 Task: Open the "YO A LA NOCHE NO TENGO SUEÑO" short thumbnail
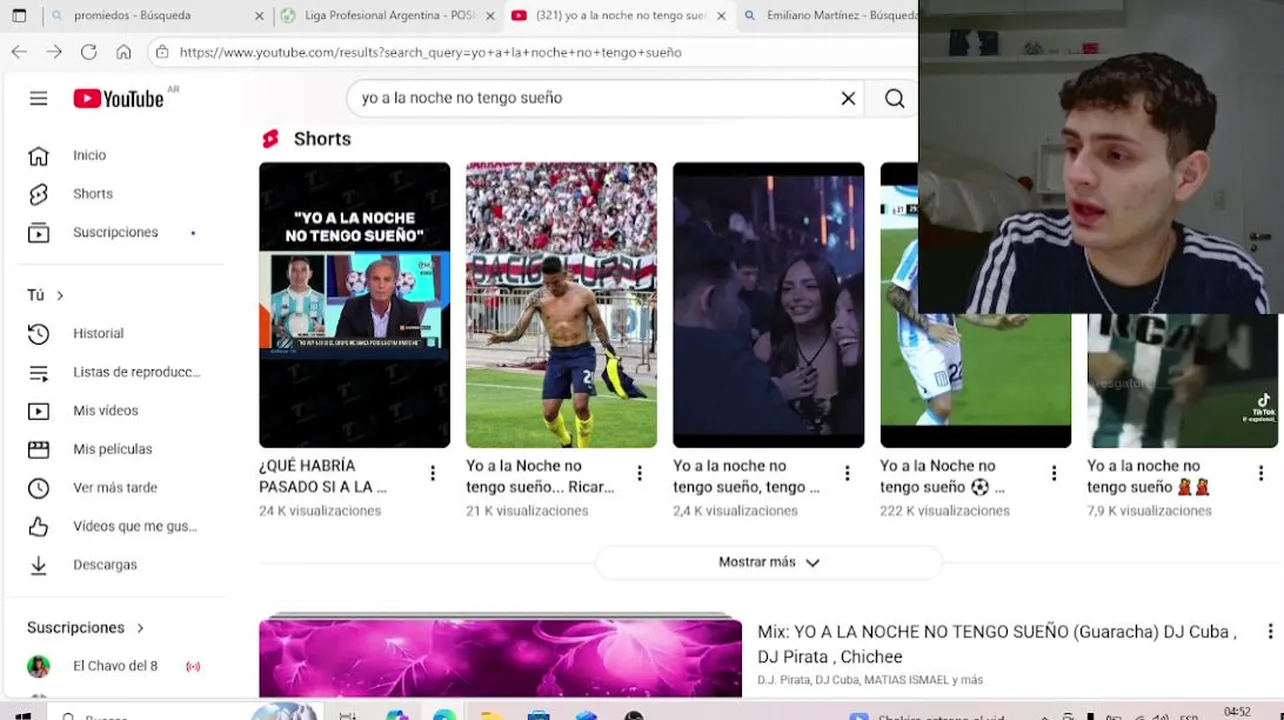354,305
